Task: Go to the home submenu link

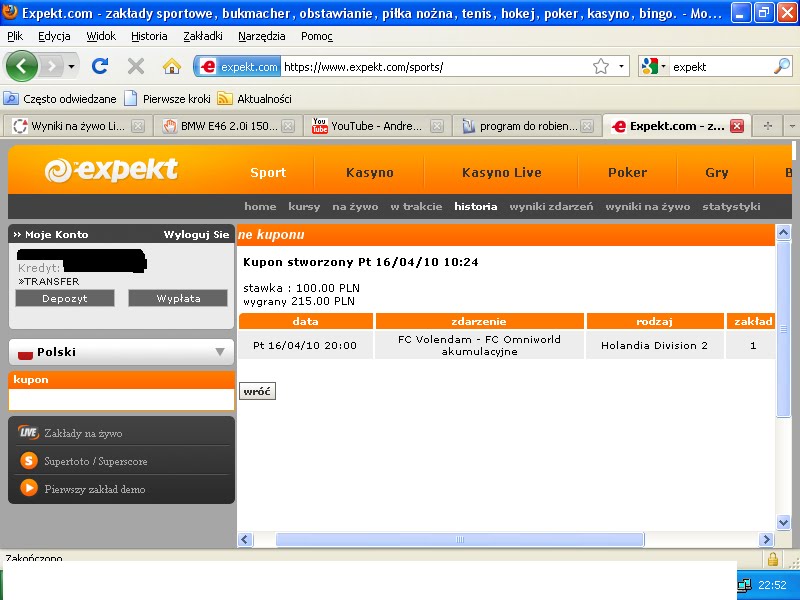Action: point(260,207)
